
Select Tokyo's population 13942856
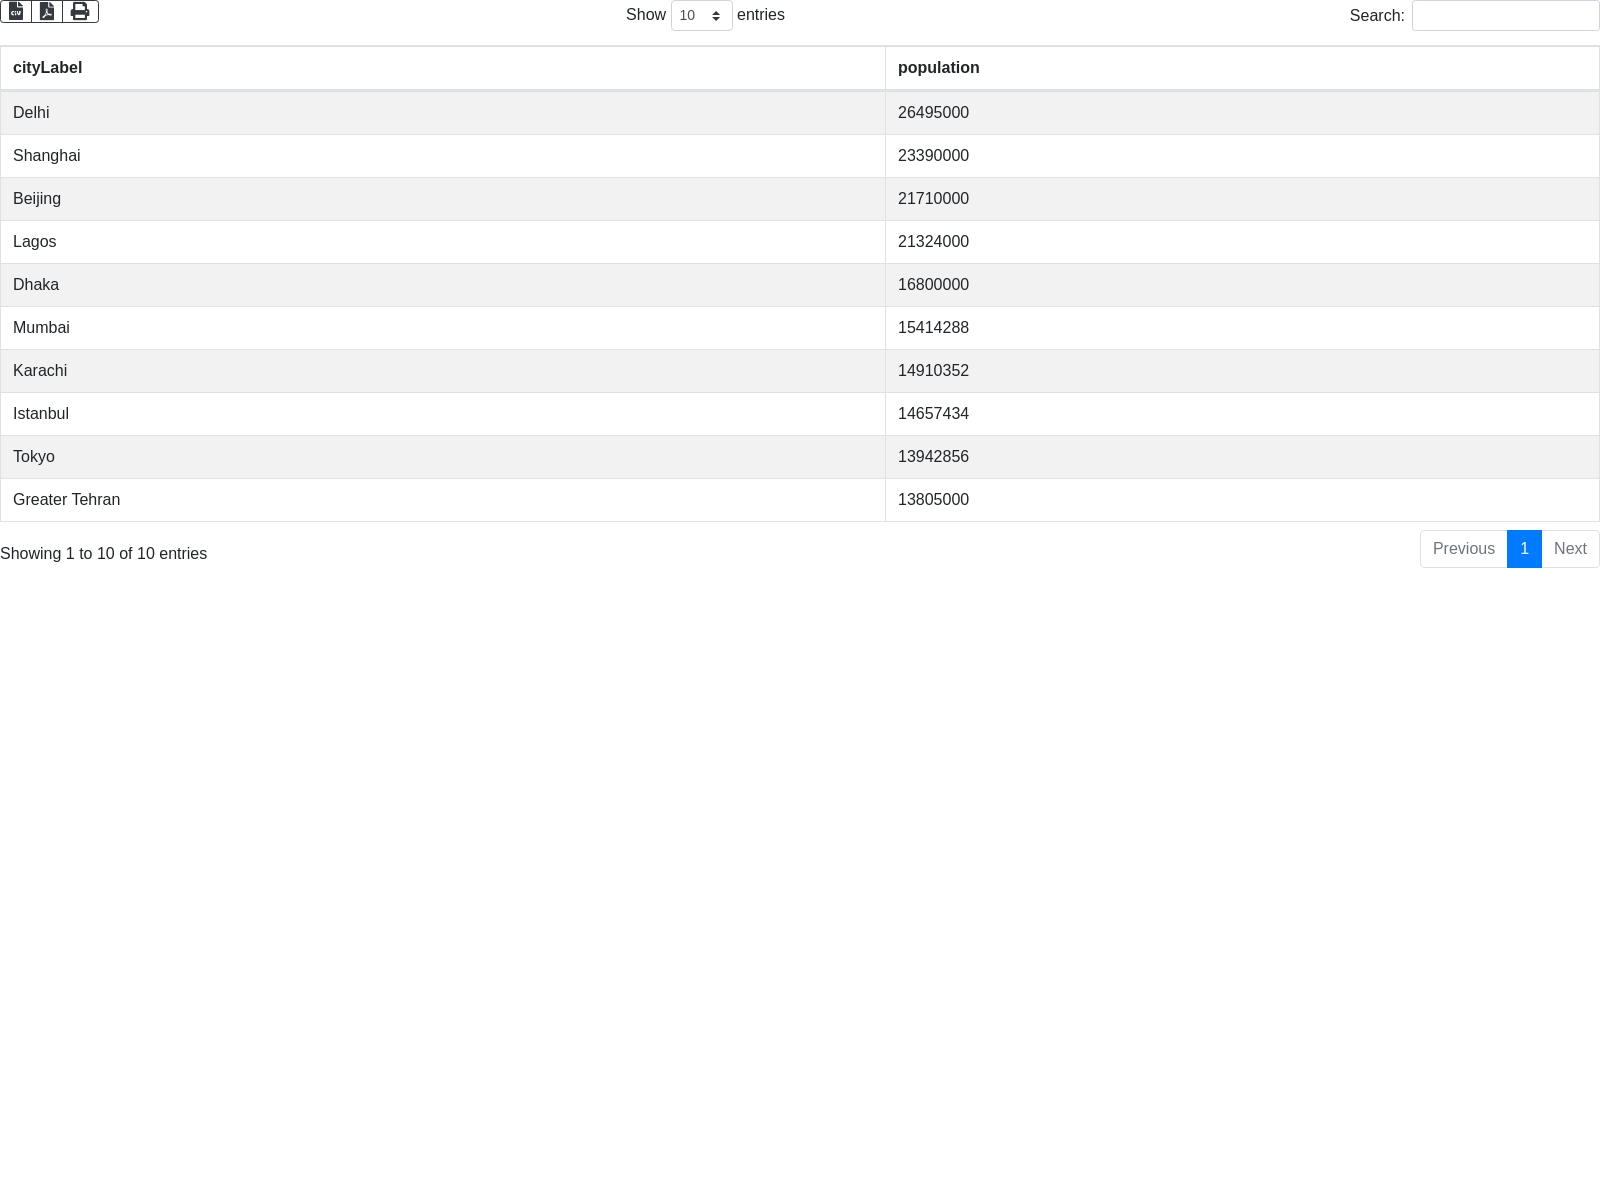933,457
